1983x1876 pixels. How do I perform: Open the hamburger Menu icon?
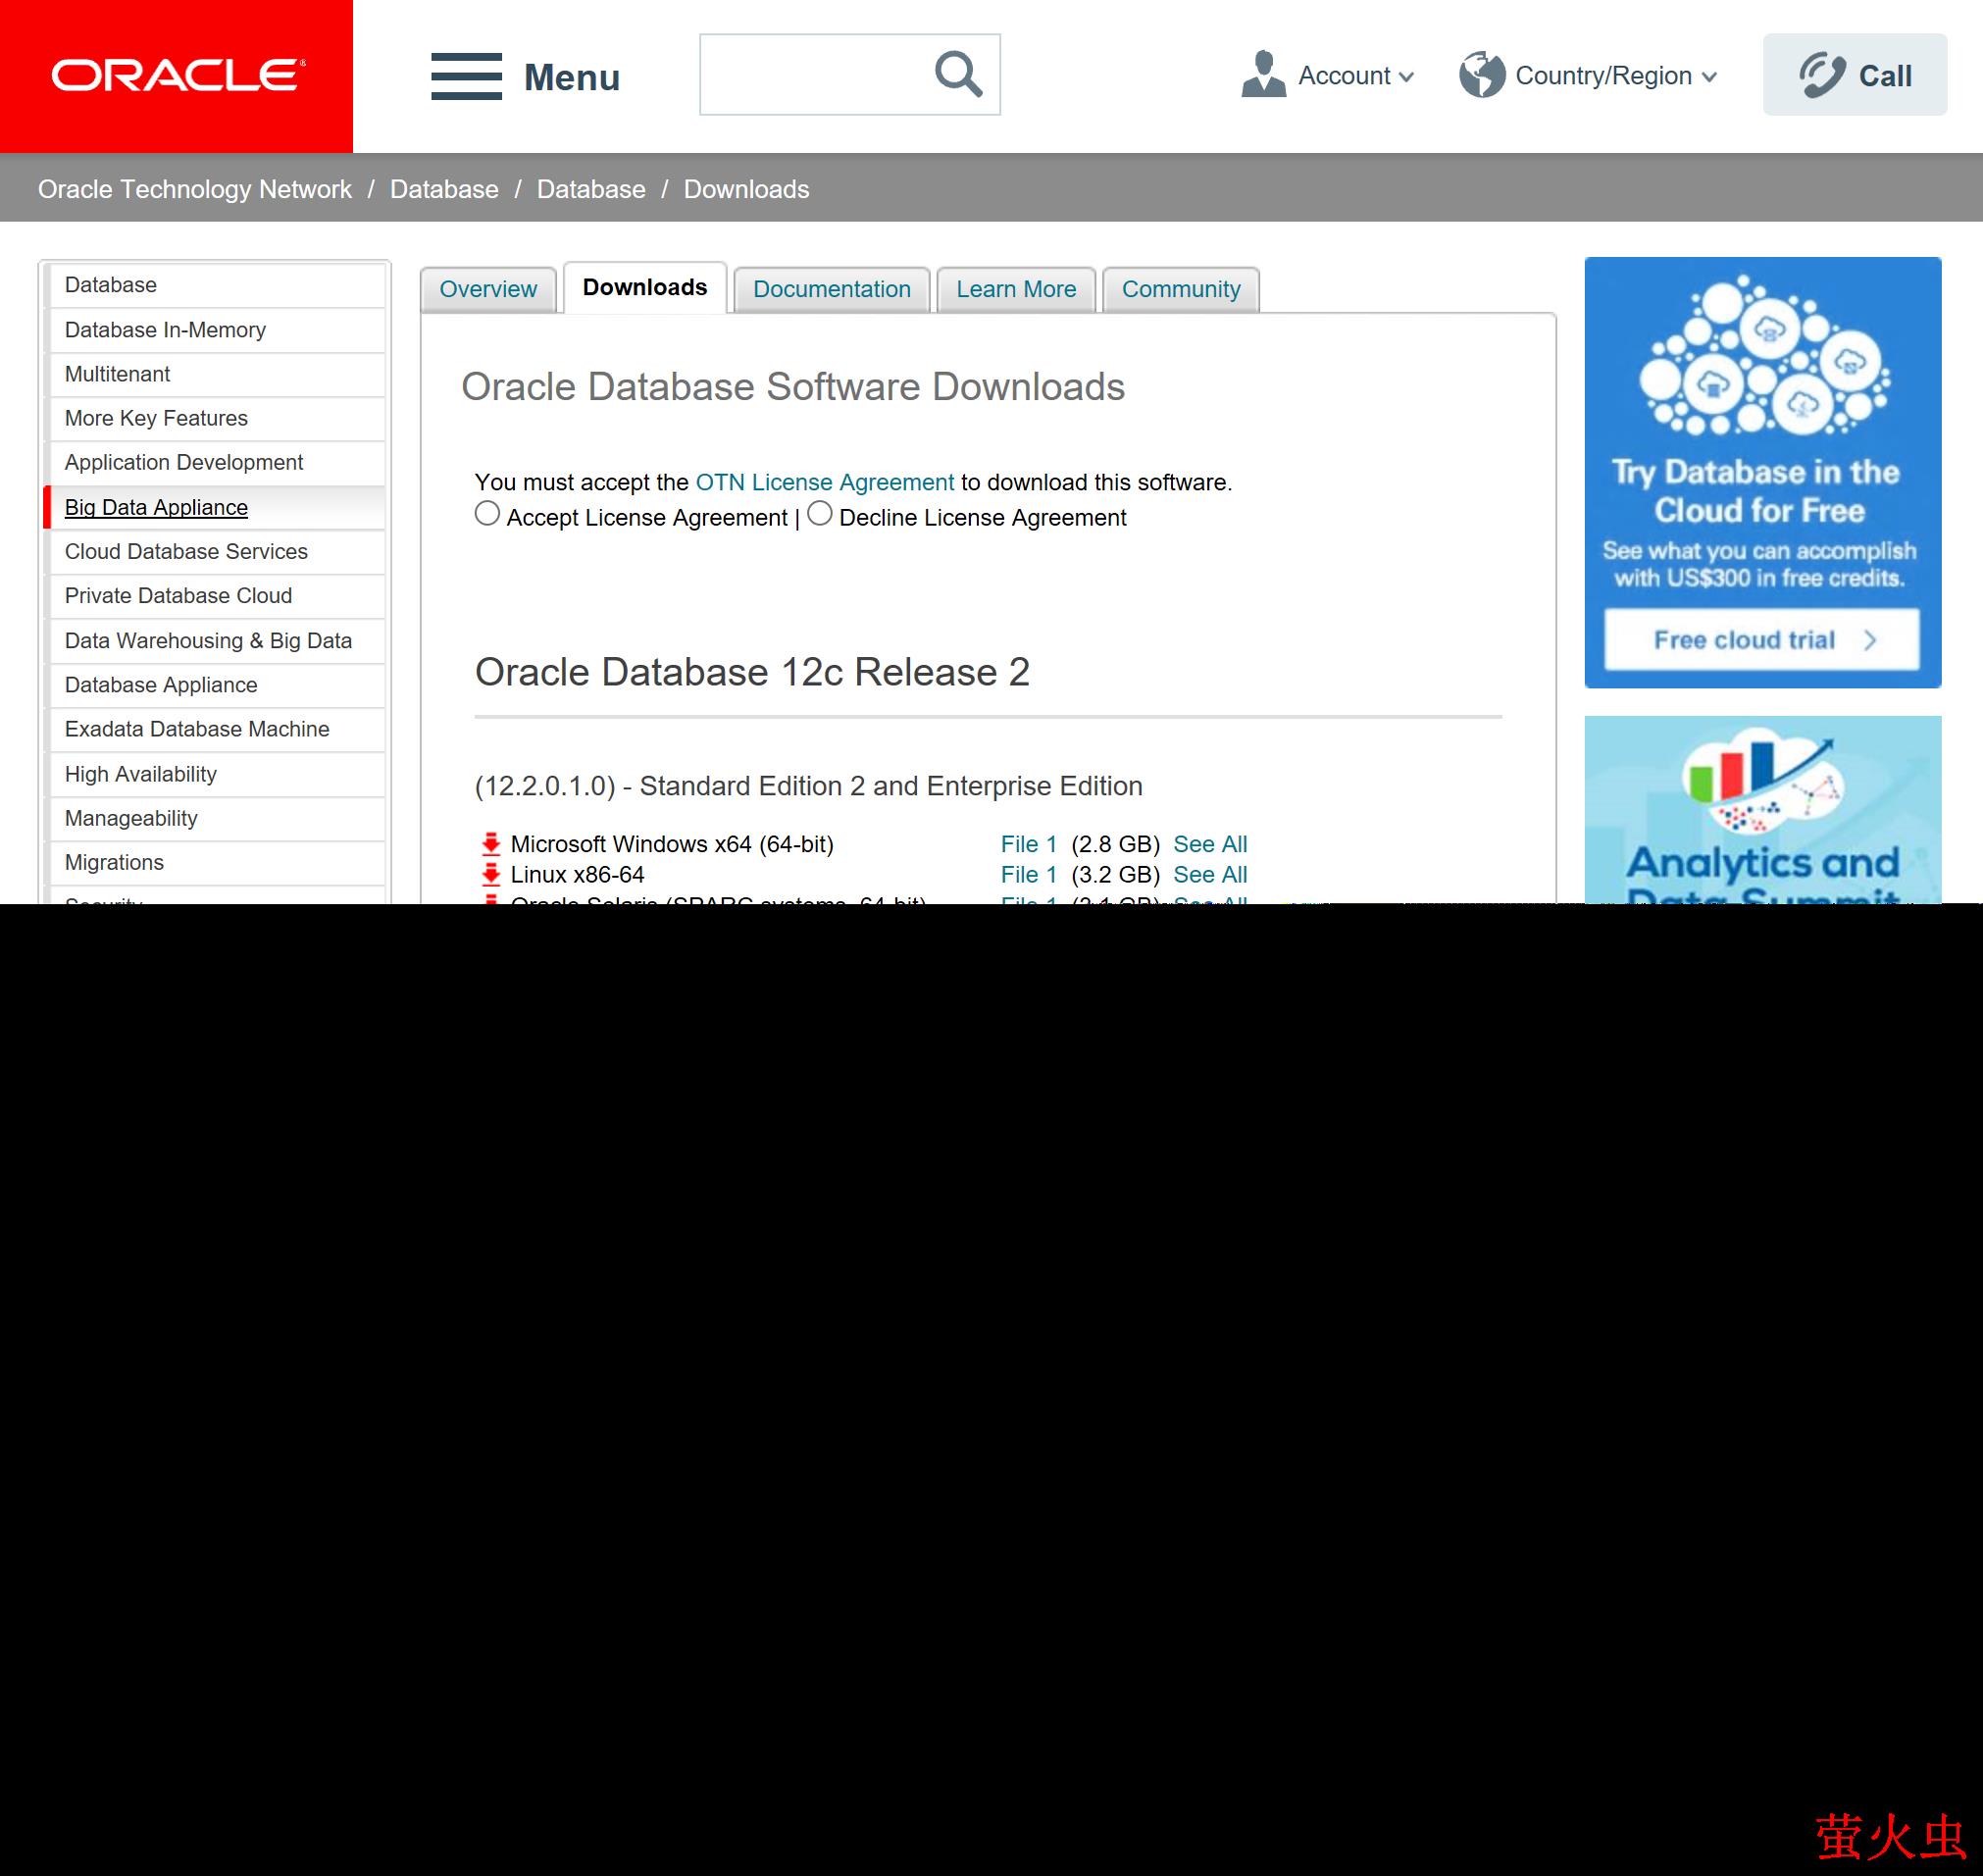click(x=466, y=76)
